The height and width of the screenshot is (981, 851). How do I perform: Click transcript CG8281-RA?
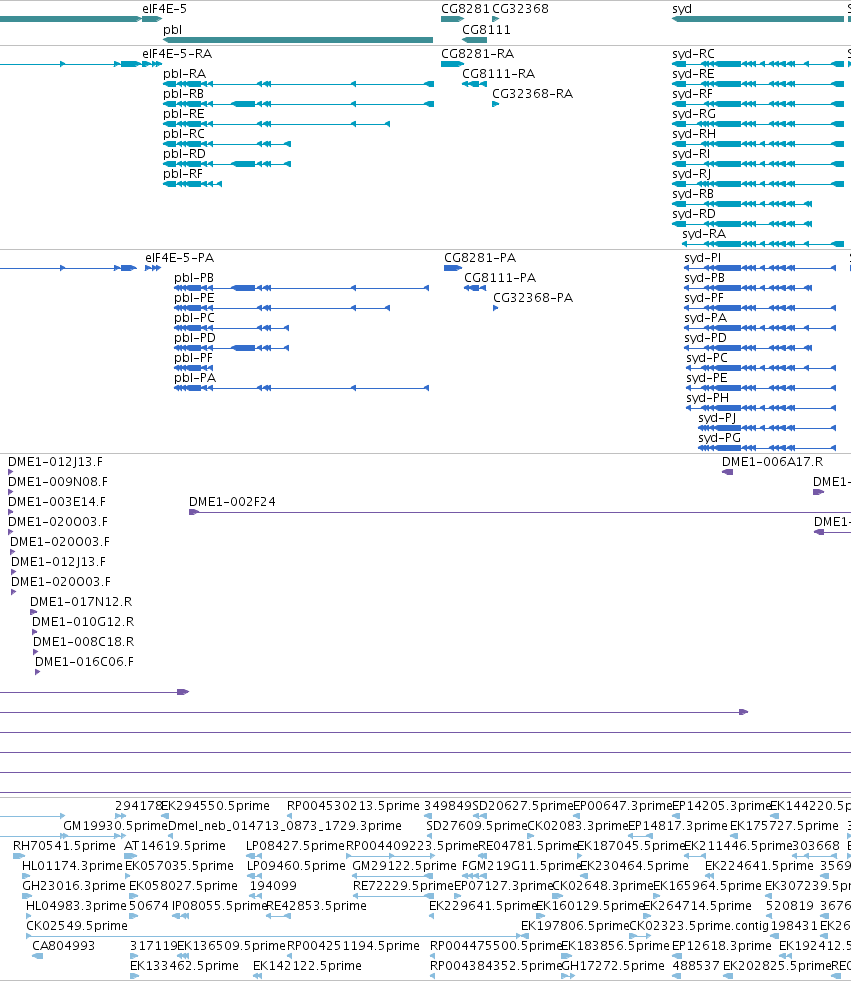[x=452, y=64]
